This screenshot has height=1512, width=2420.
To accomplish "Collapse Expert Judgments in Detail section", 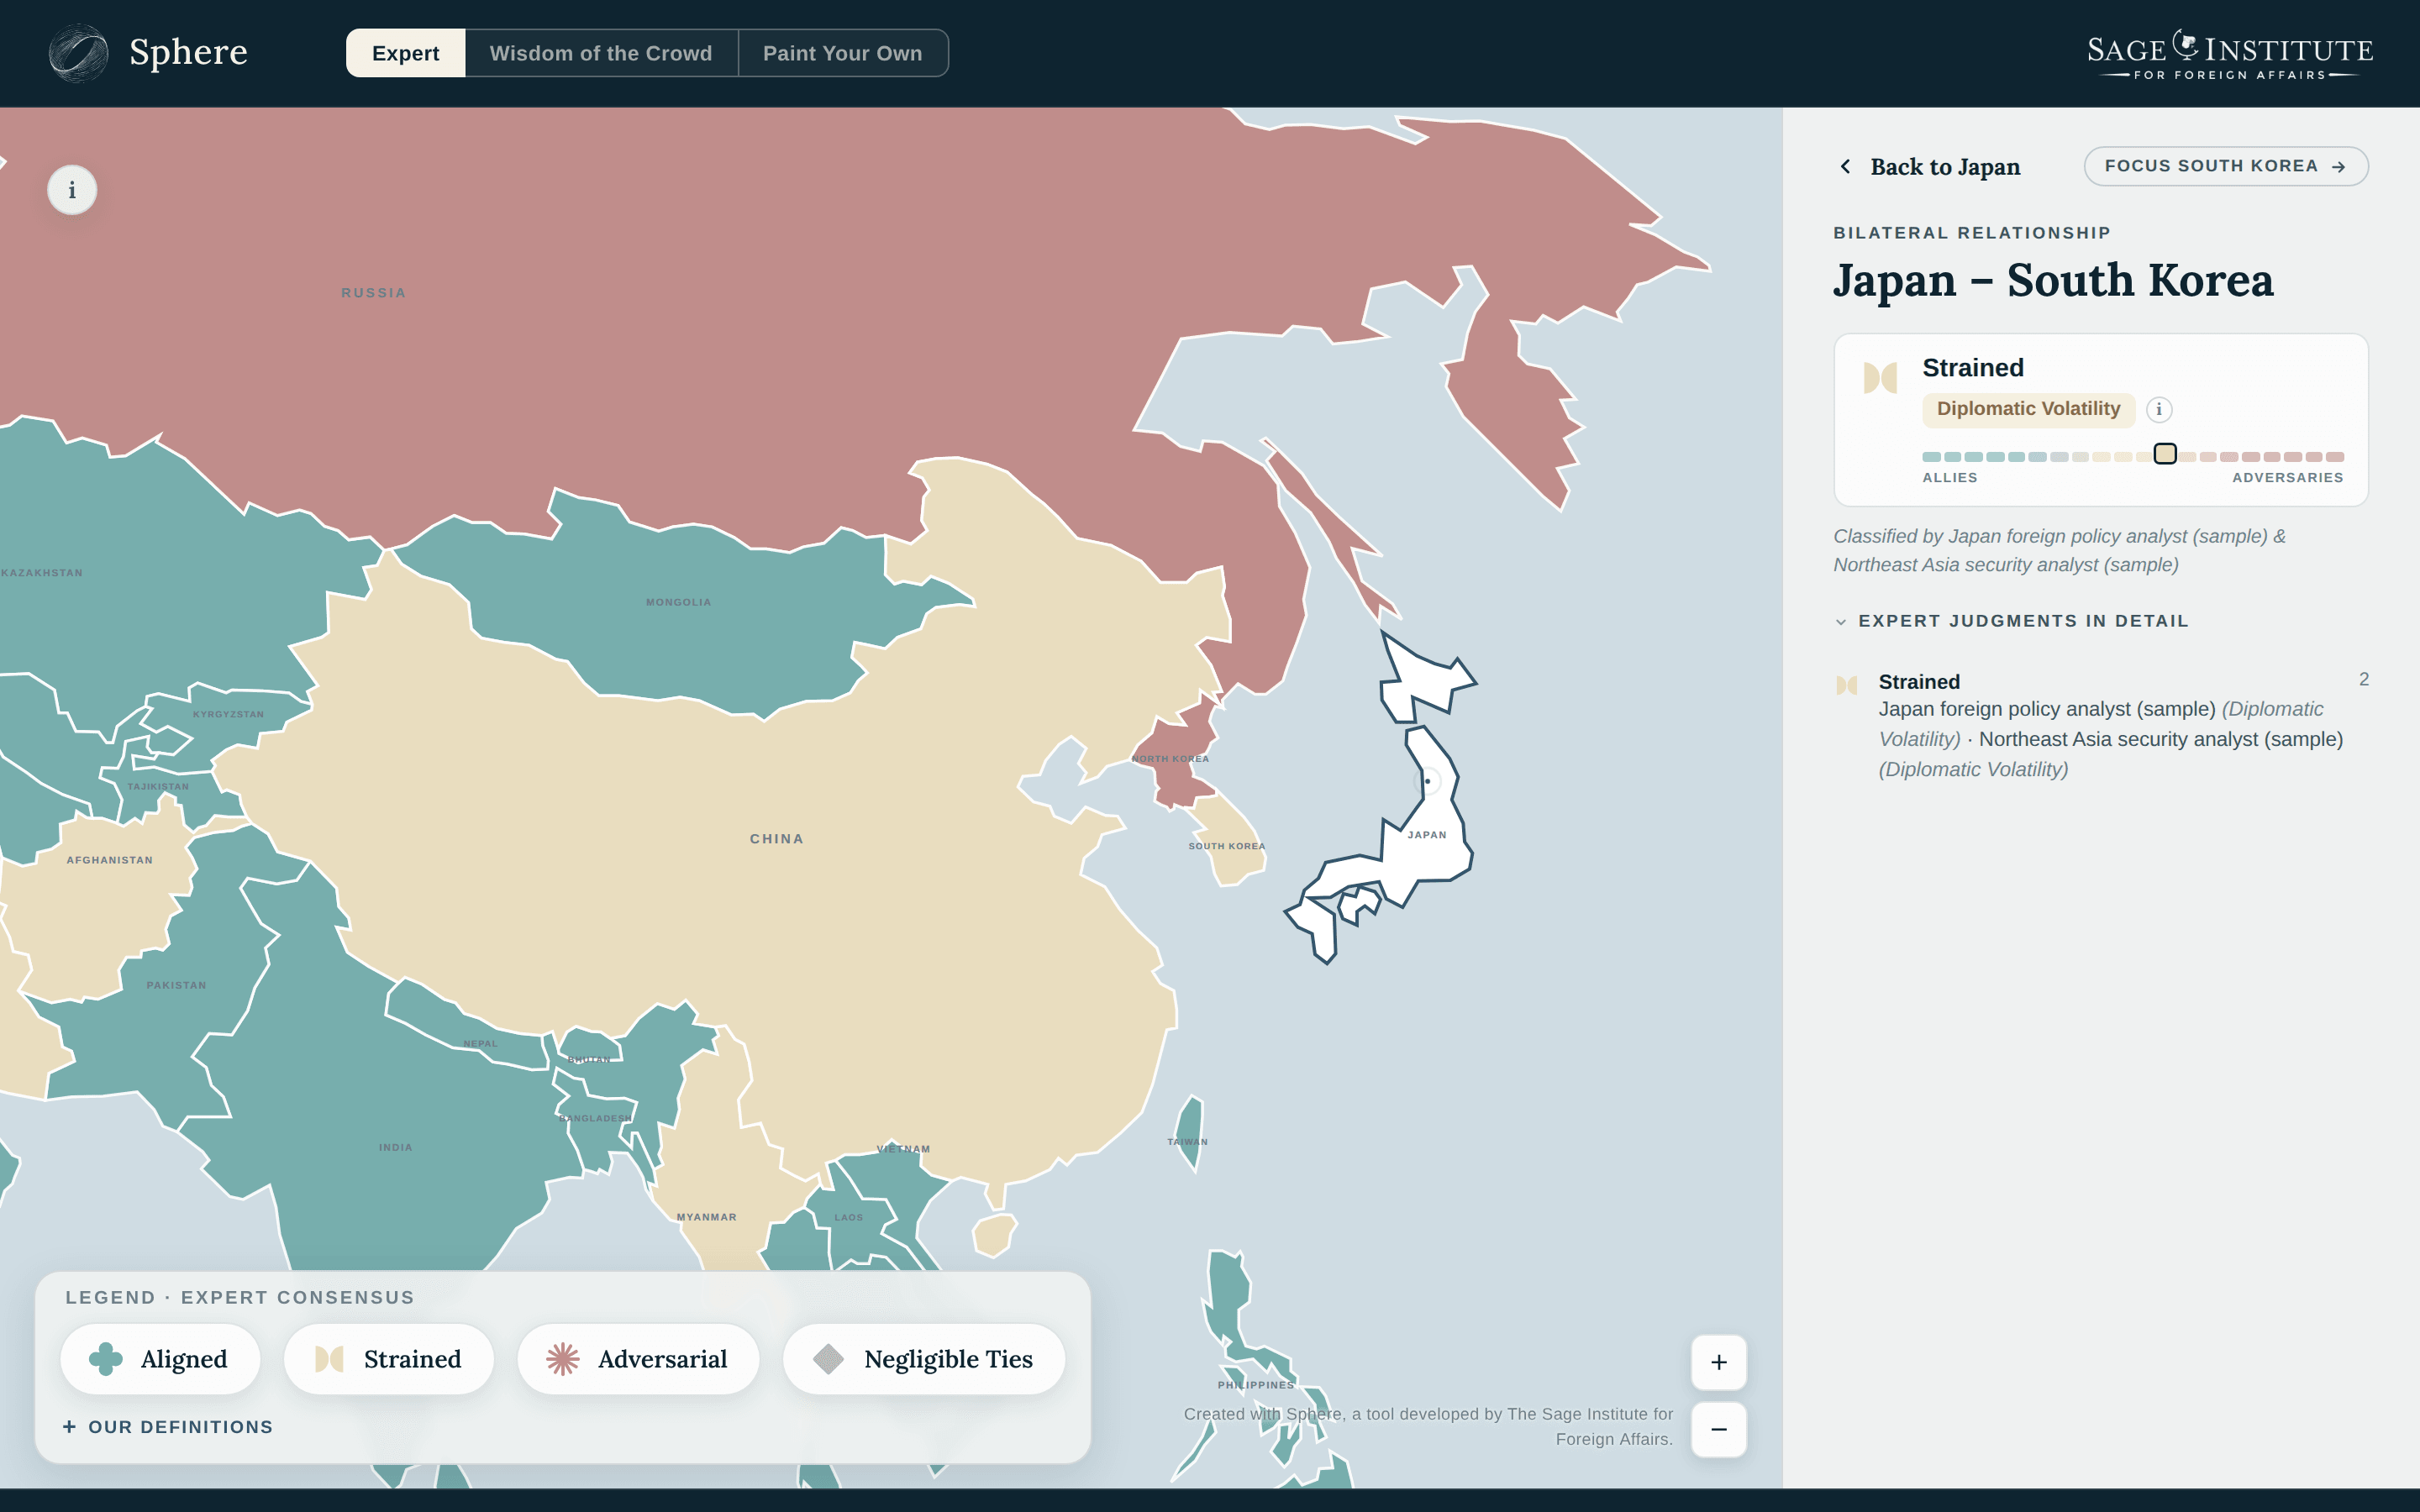I will click(x=2011, y=621).
